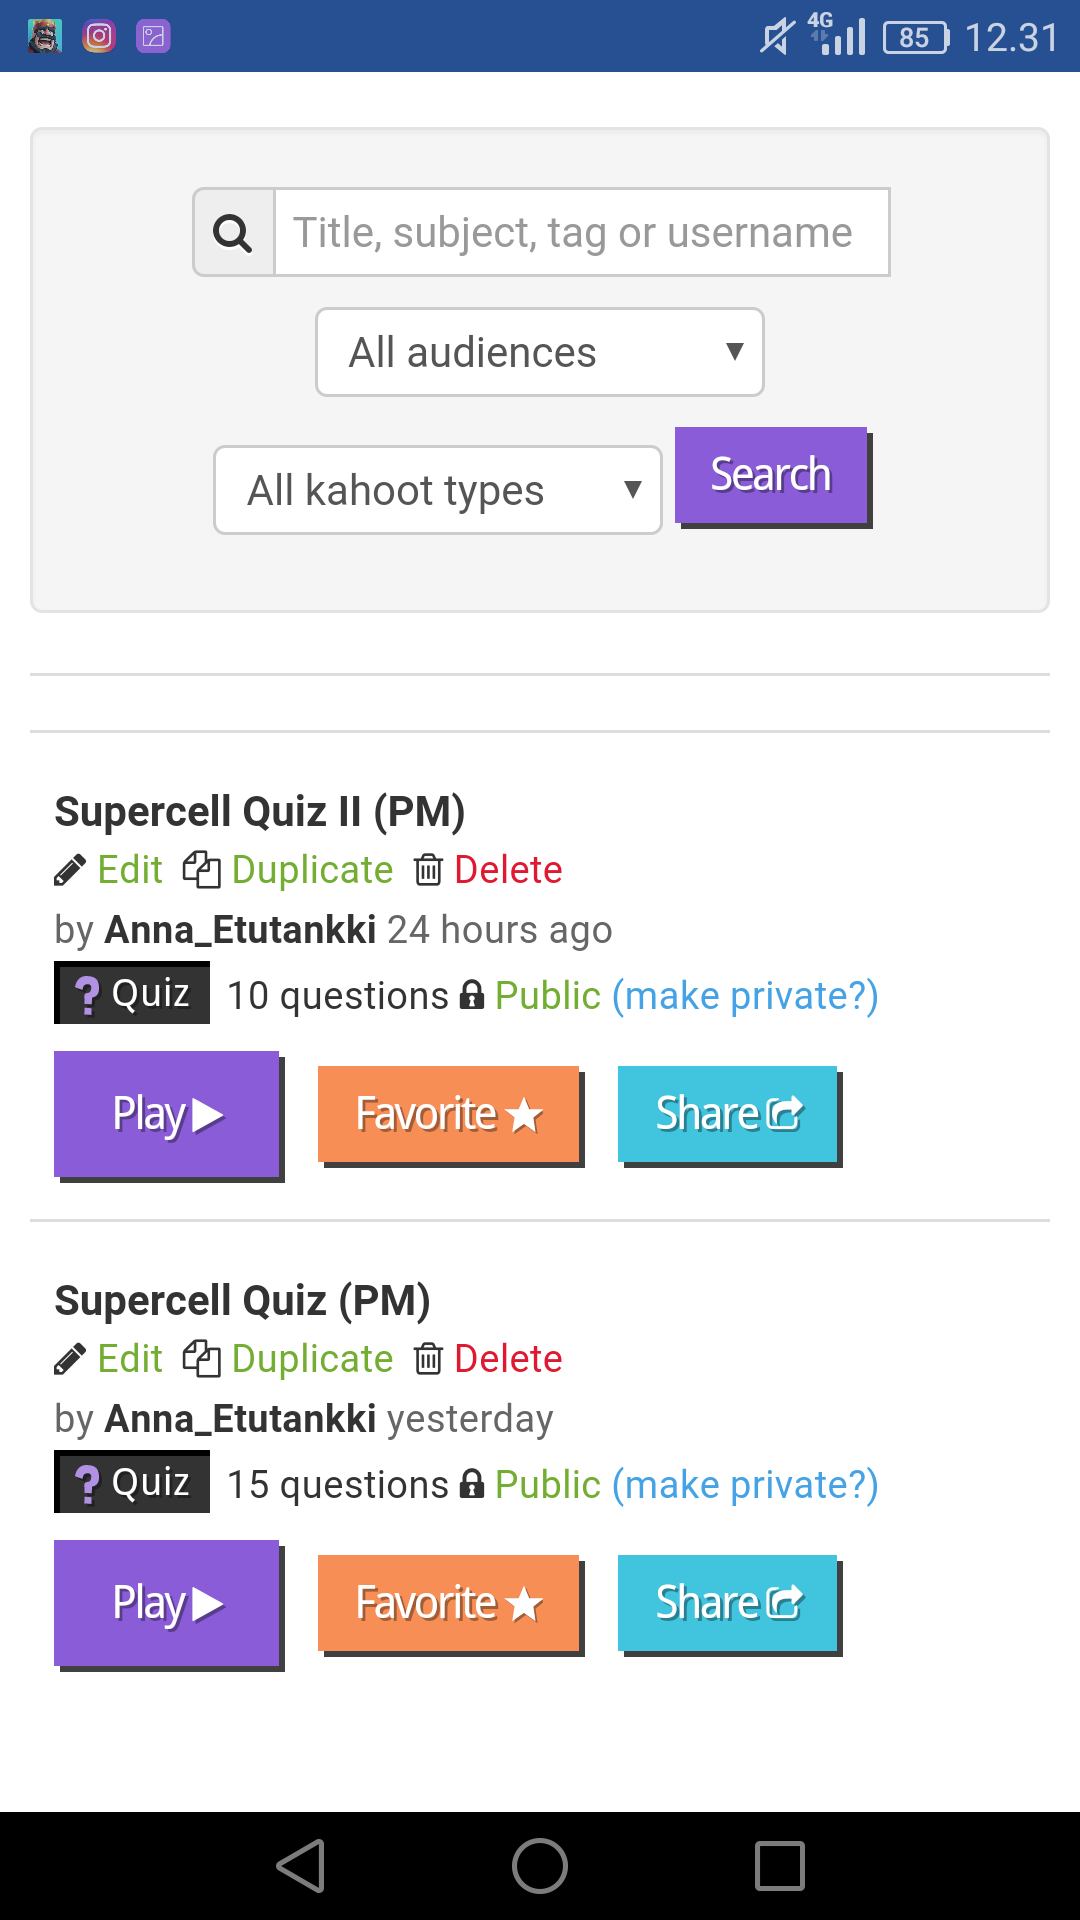Tap the Android back navigation icon
The height and width of the screenshot is (1920, 1080).
301,1866
